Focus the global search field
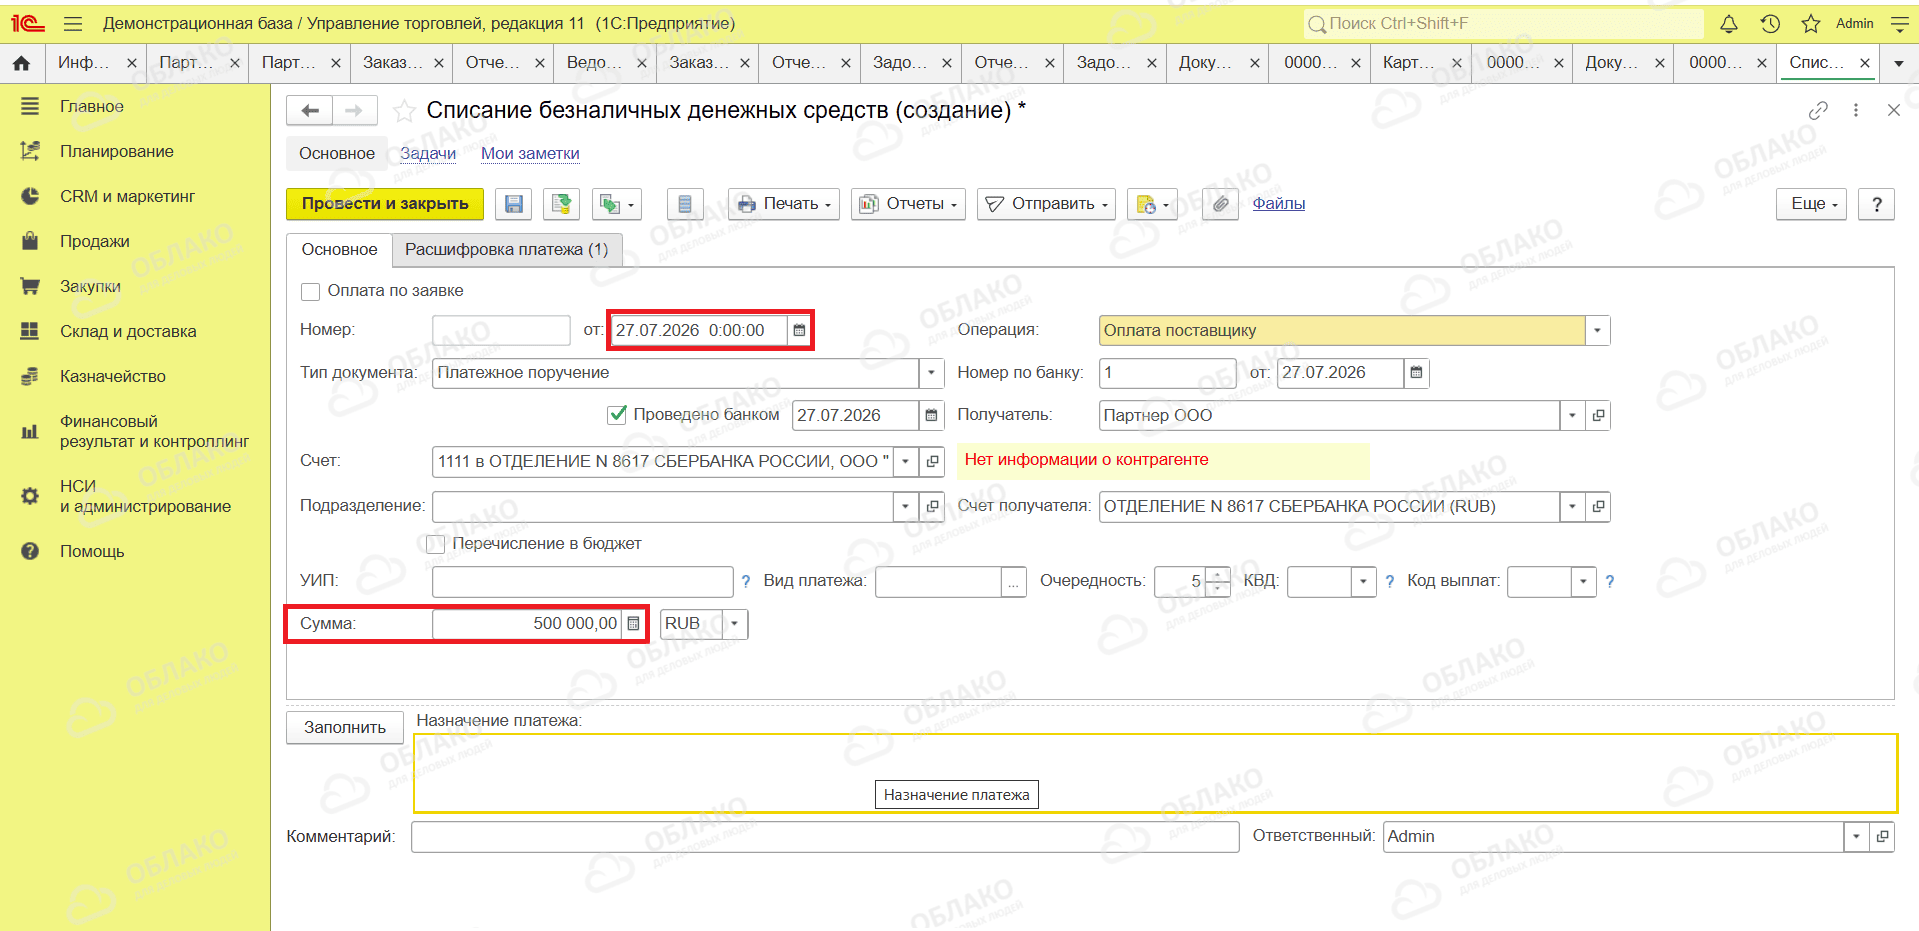The width and height of the screenshot is (1919, 931). pos(1504,24)
